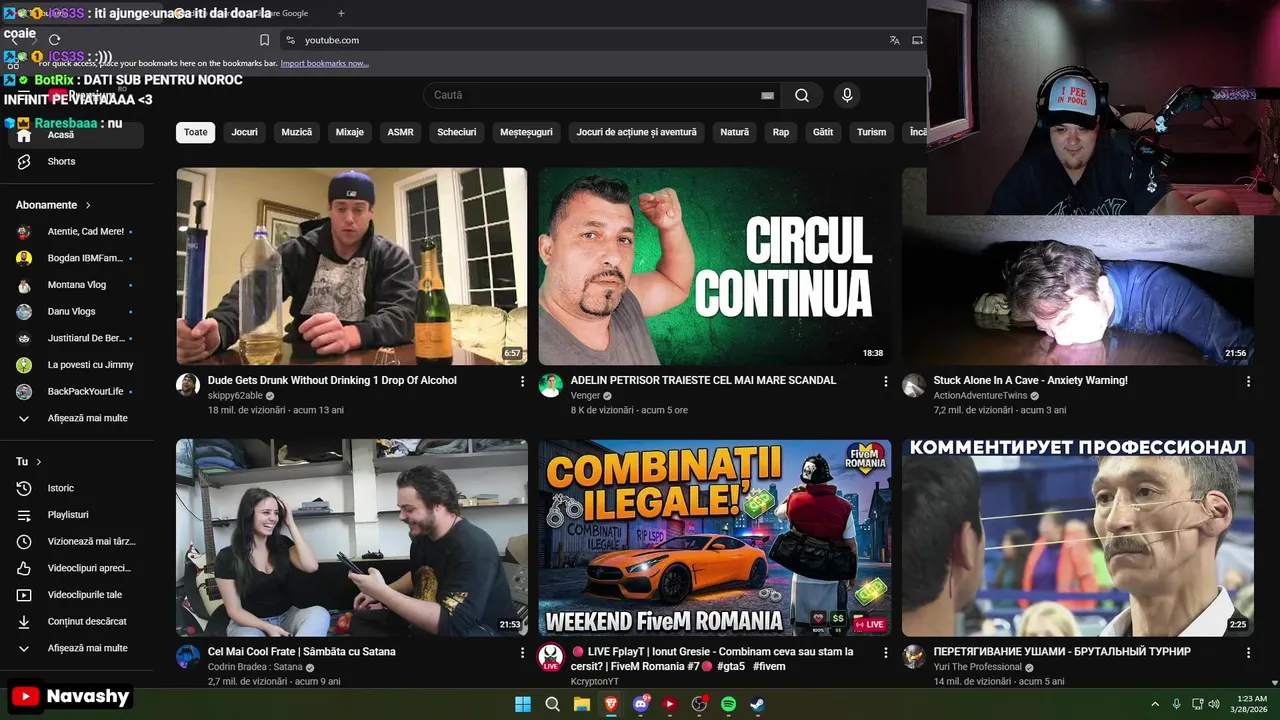Open a new browser tab

(x=341, y=13)
